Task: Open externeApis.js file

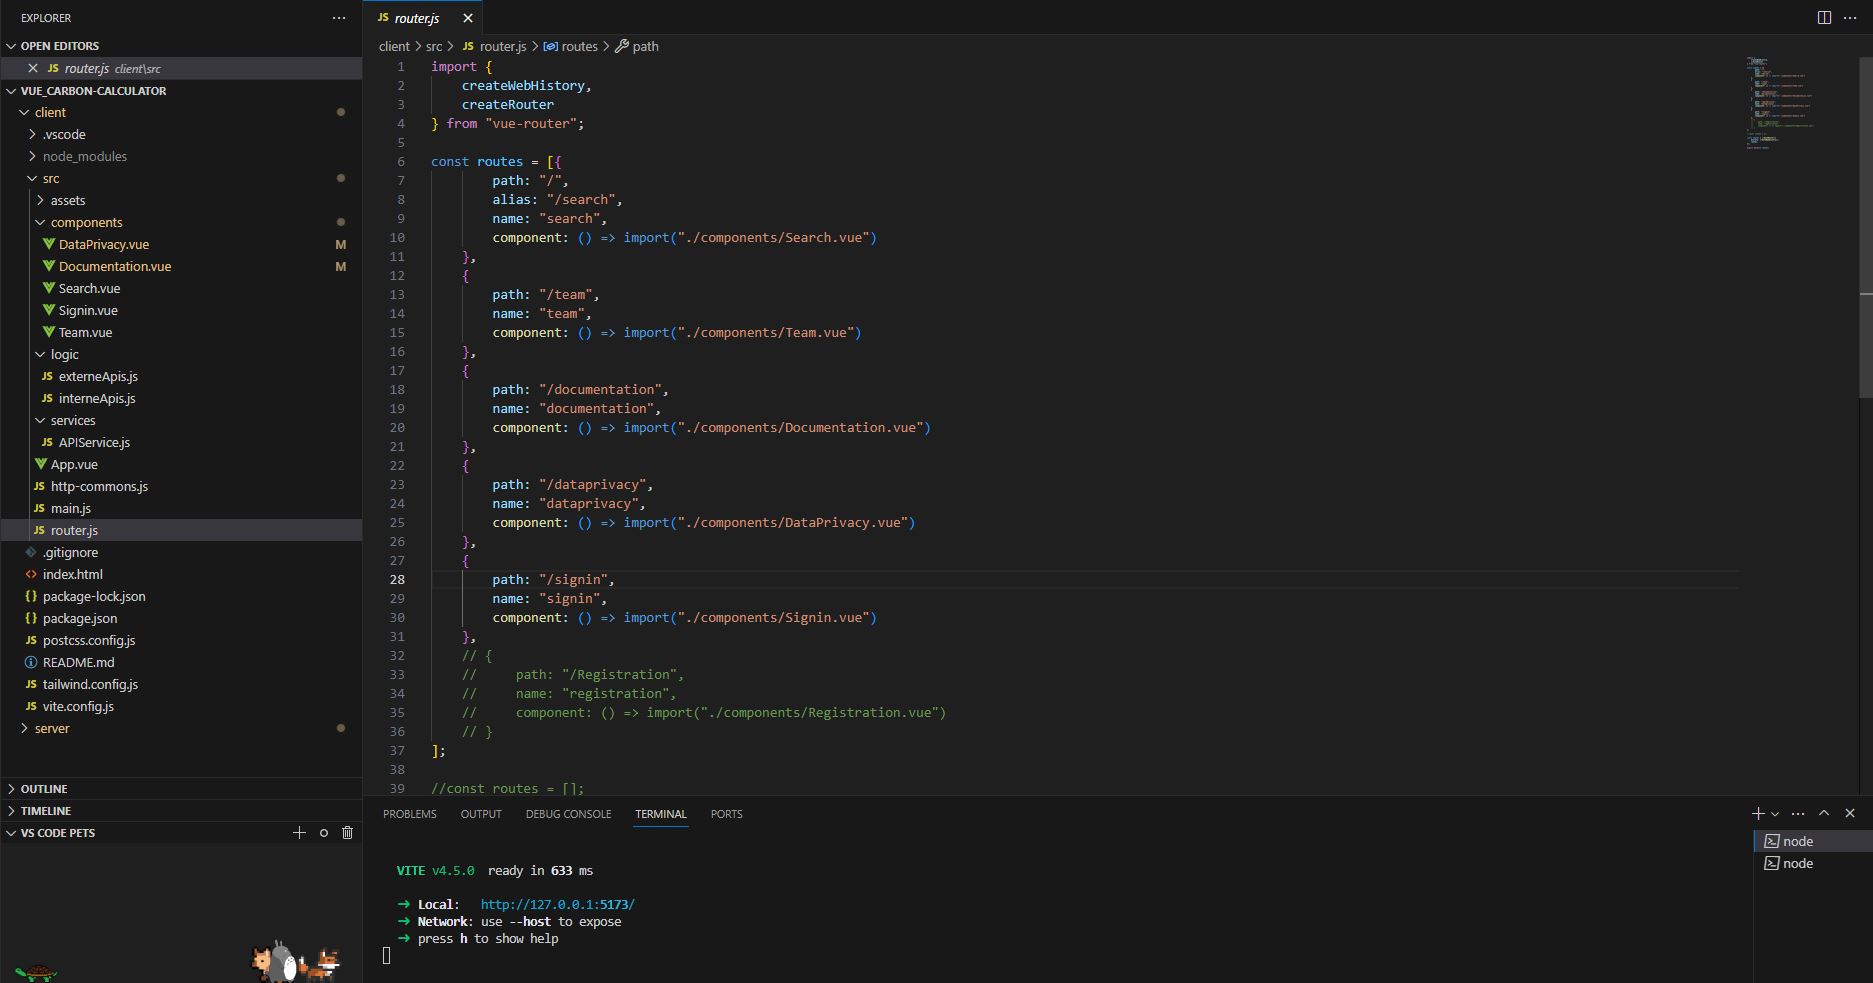Action: coord(98,376)
